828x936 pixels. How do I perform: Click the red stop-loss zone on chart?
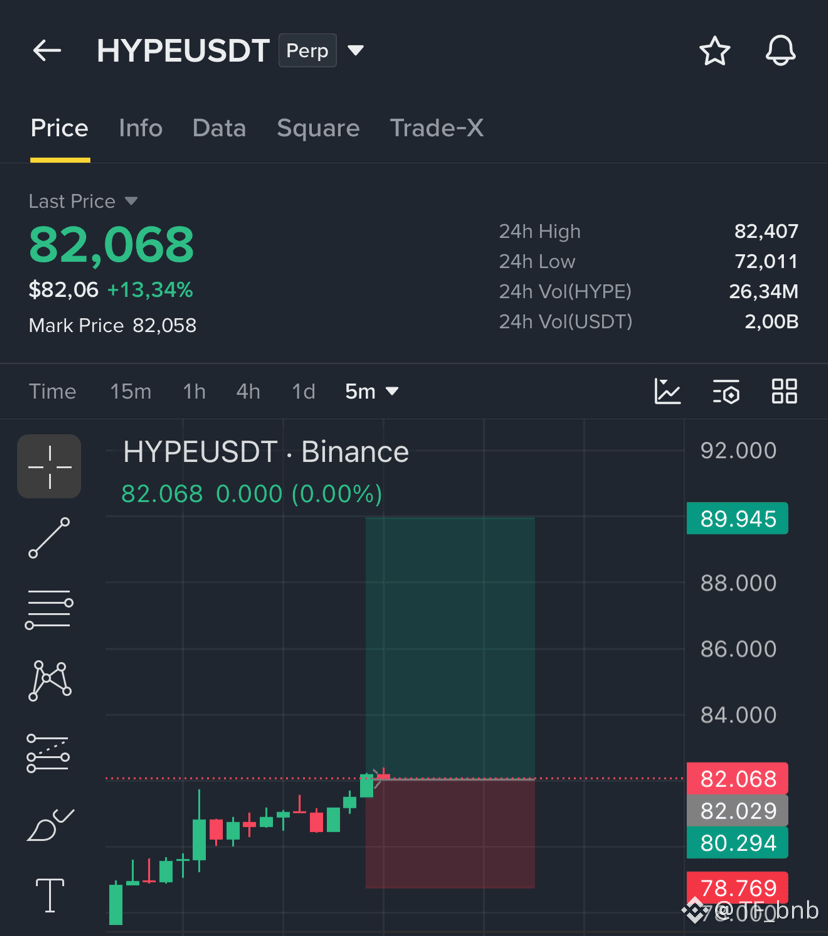[450, 833]
